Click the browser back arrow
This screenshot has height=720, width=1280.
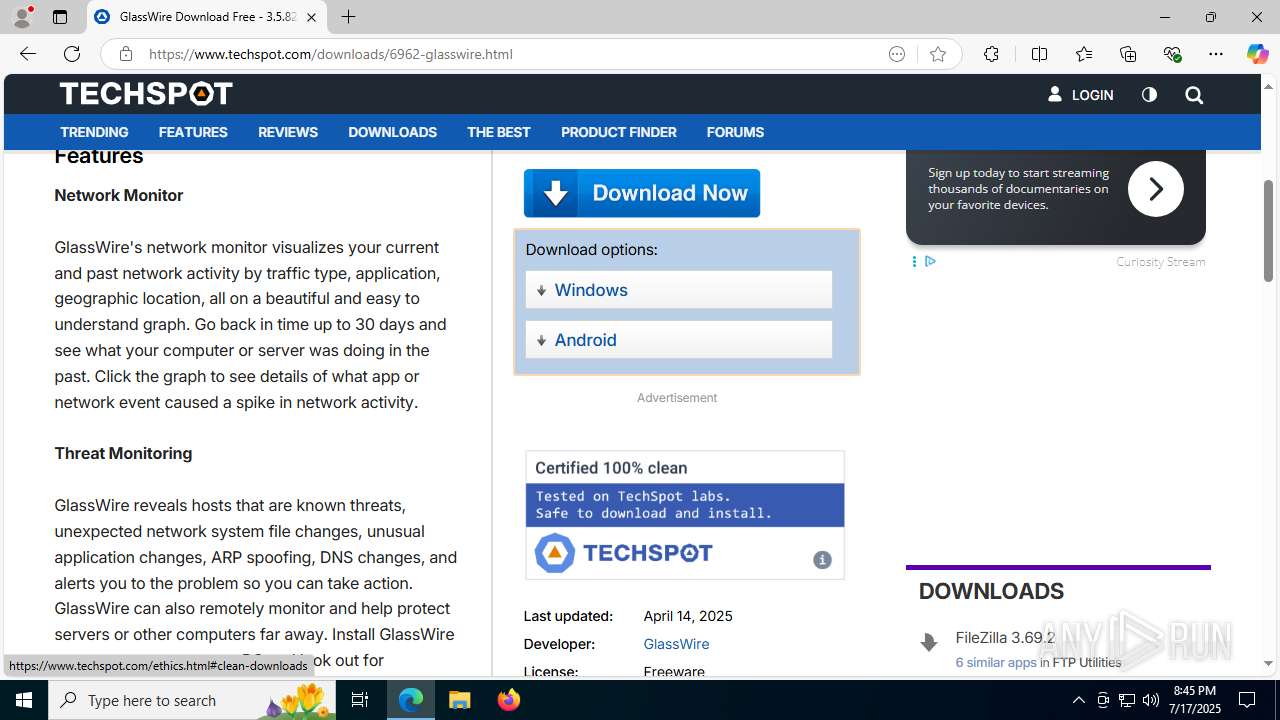[28, 54]
